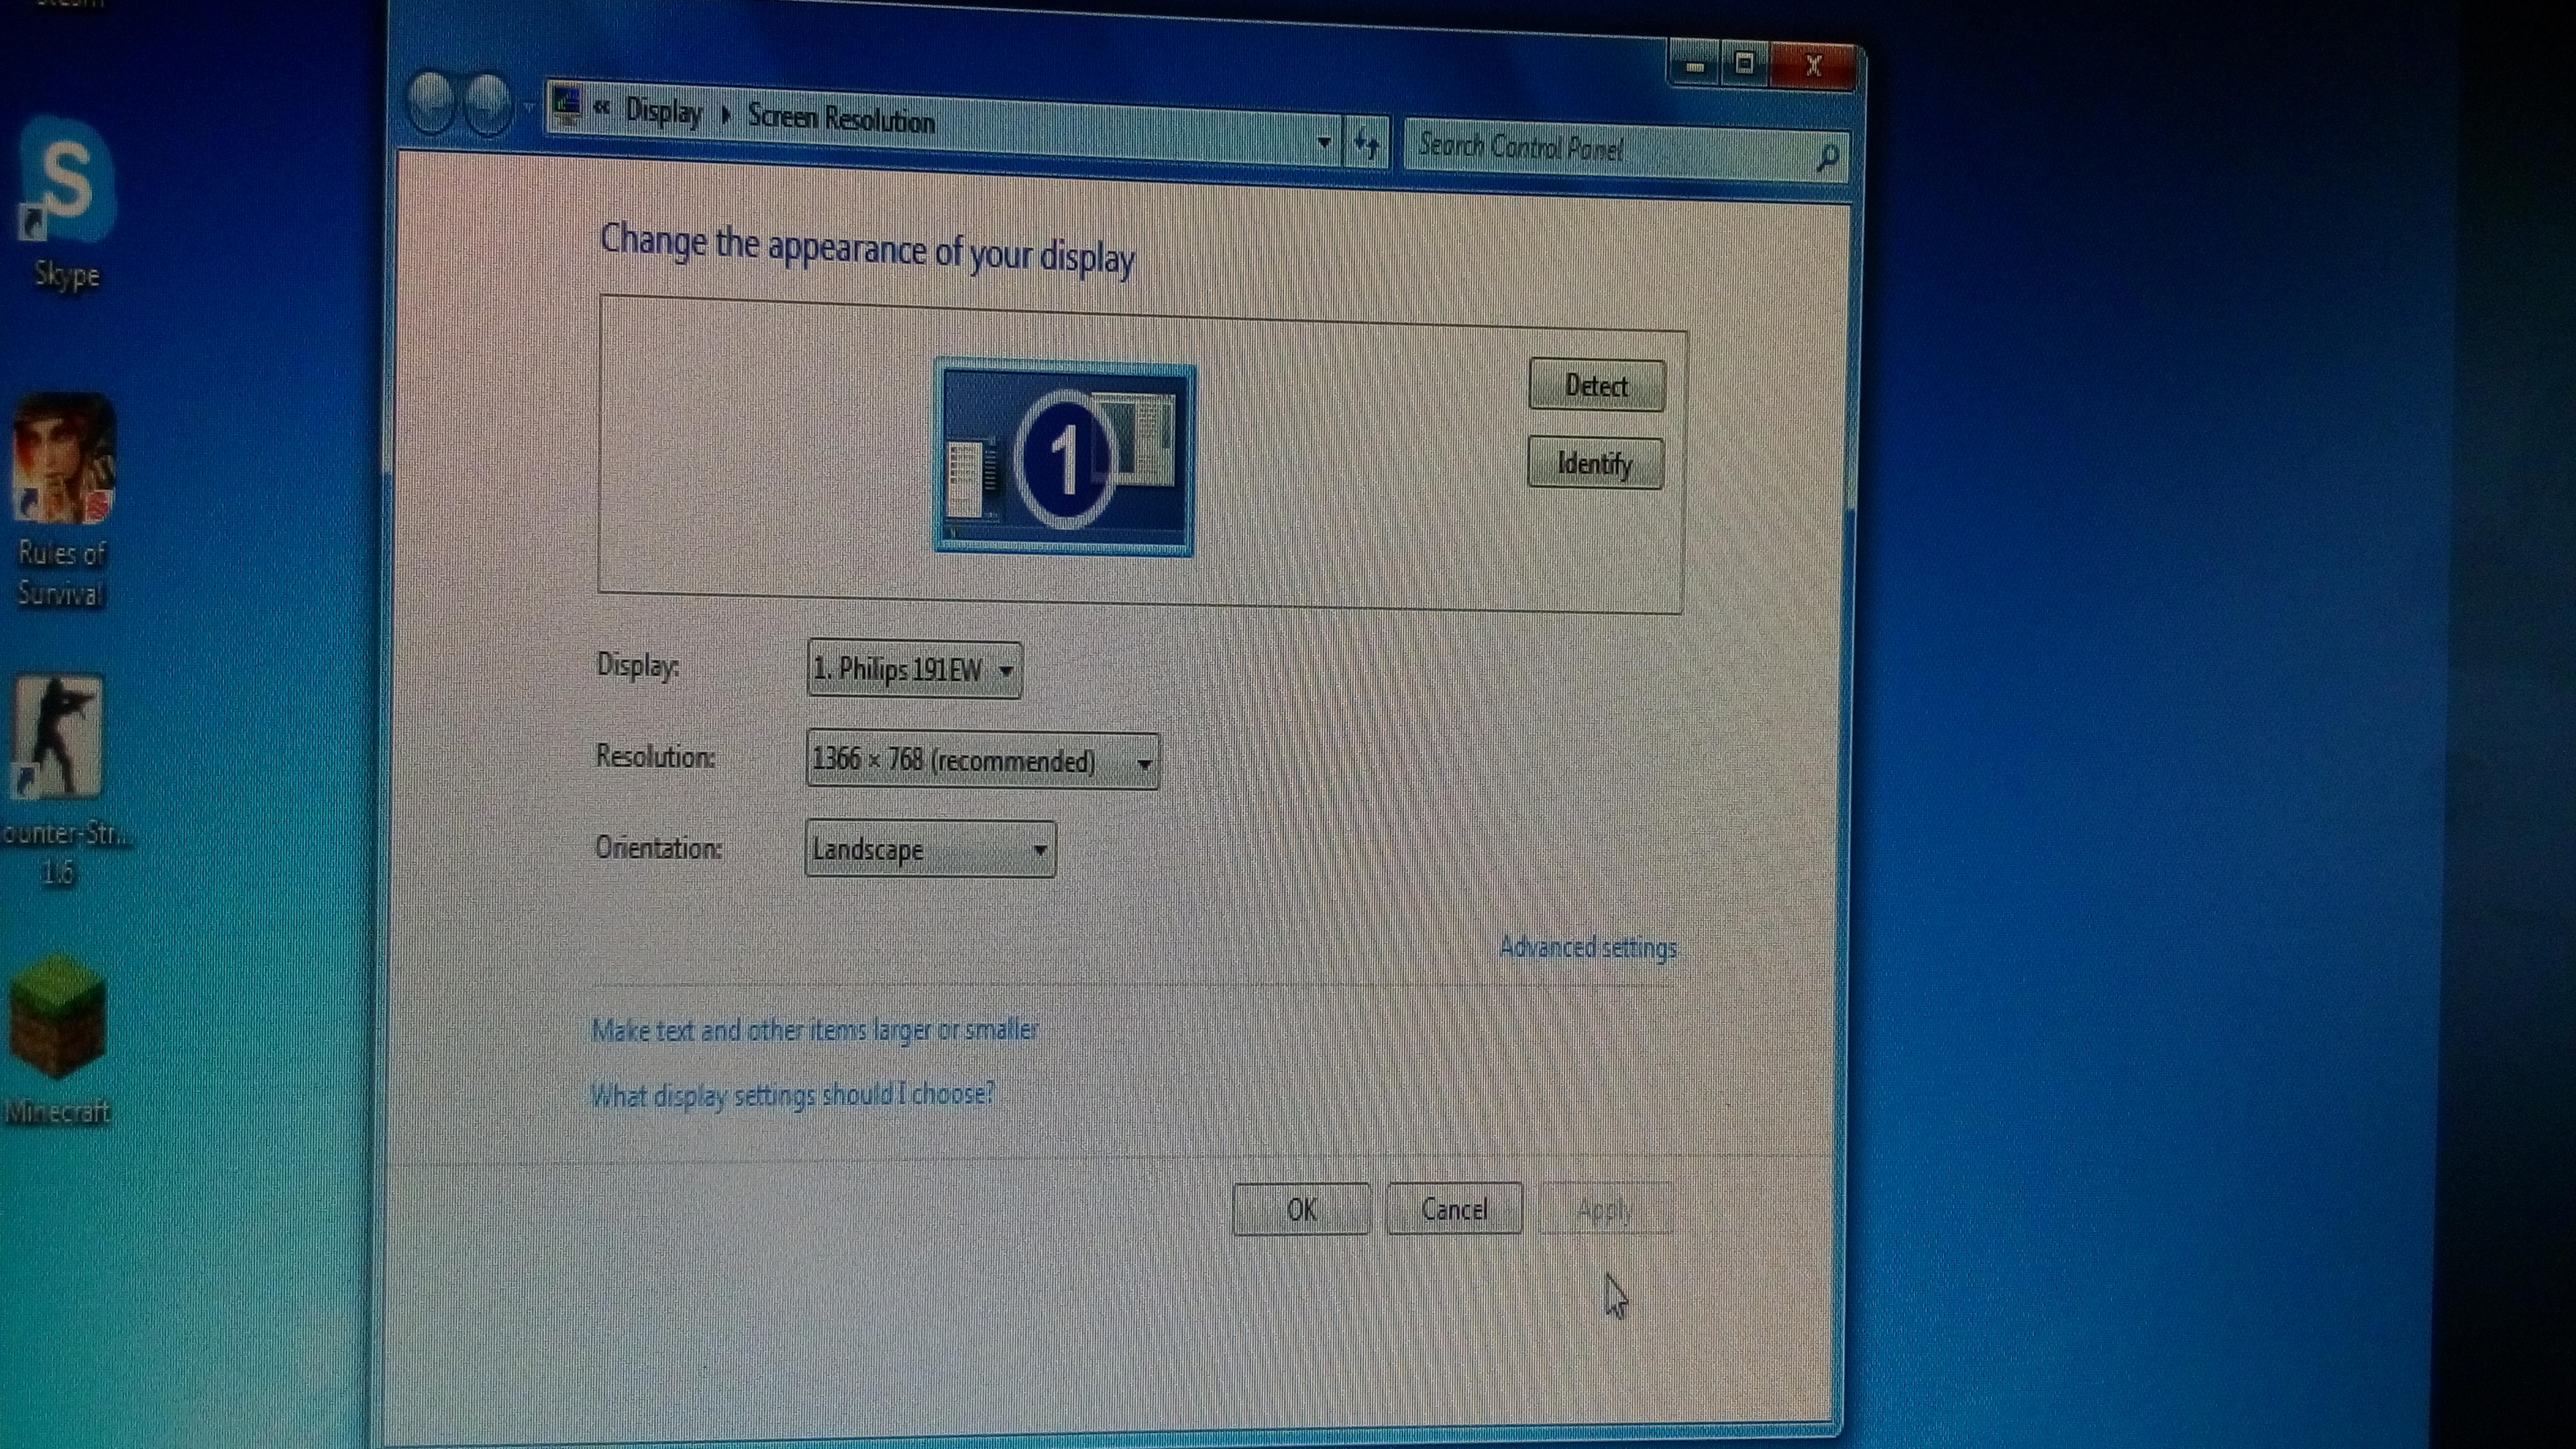Close the Screen Resolution window
The image size is (2576, 1449).
click(1812, 67)
